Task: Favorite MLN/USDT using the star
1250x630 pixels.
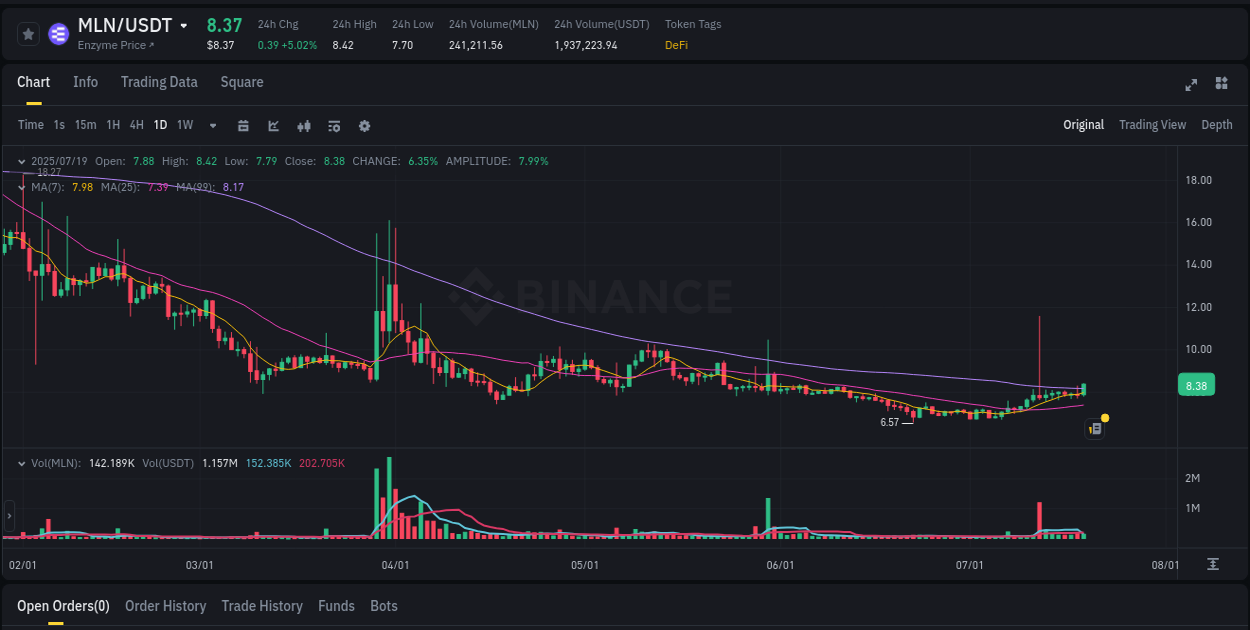Action: click(x=28, y=33)
